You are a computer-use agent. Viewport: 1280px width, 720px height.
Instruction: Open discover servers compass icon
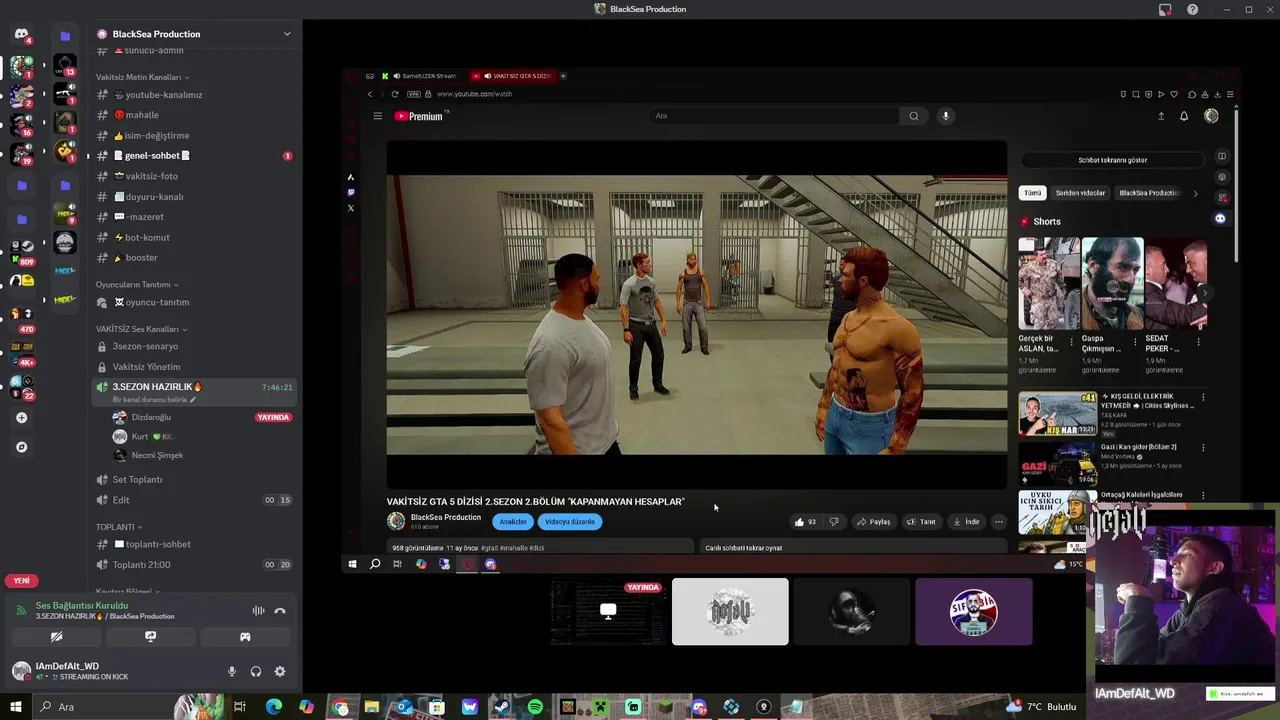coord(21,447)
